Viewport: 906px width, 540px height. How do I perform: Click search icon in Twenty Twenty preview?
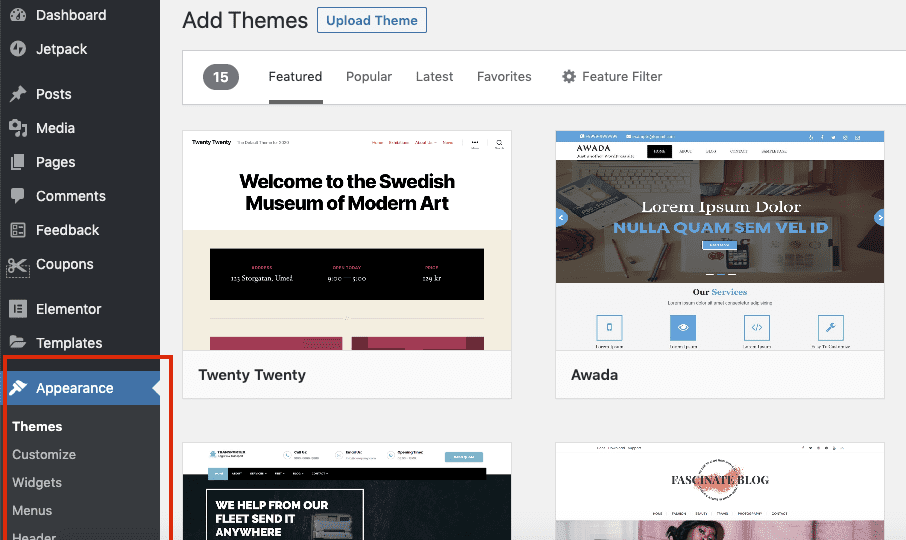coord(499,143)
